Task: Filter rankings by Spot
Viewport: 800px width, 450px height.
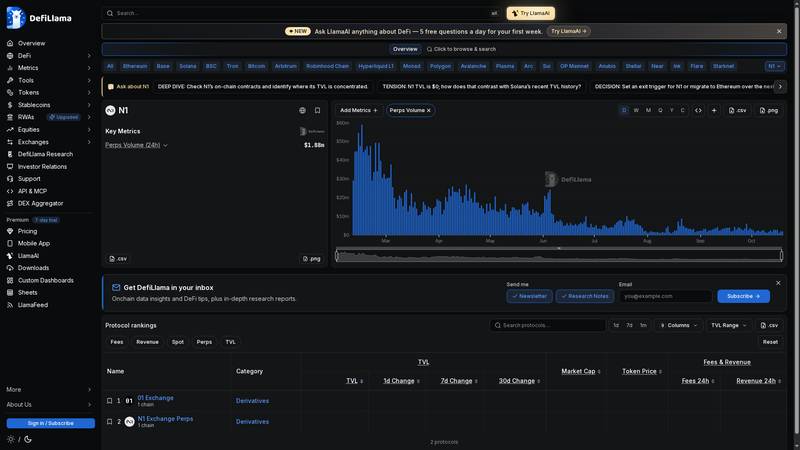Action: click(x=178, y=342)
